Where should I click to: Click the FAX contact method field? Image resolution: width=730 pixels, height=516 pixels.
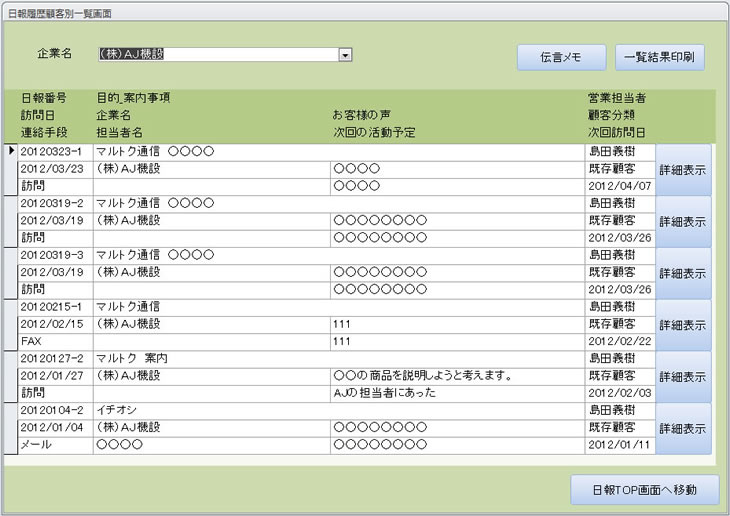coord(55,341)
